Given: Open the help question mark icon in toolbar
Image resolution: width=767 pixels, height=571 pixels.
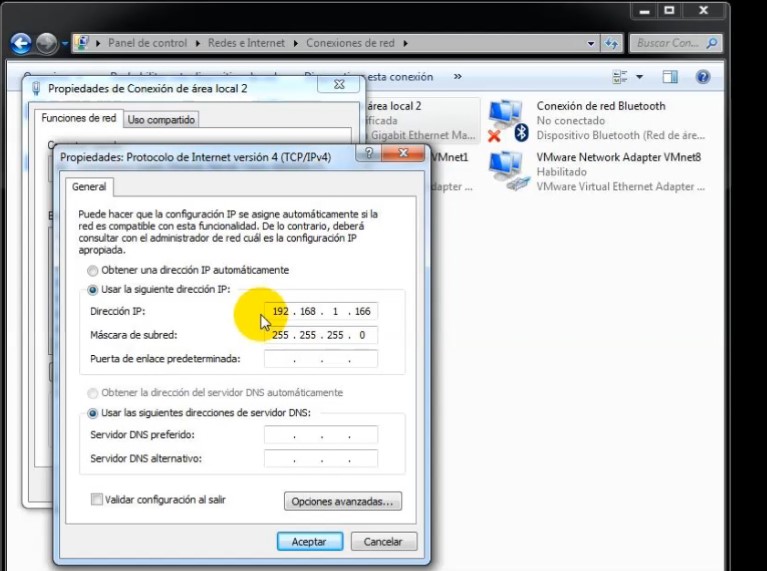Looking at the screenshot, I should pos(702,77).
